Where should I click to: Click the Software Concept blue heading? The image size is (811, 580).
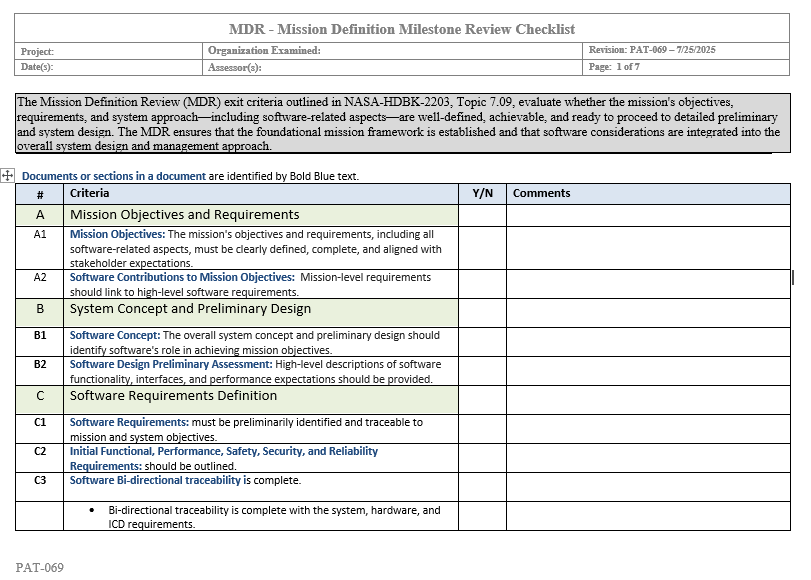(115, 336)
